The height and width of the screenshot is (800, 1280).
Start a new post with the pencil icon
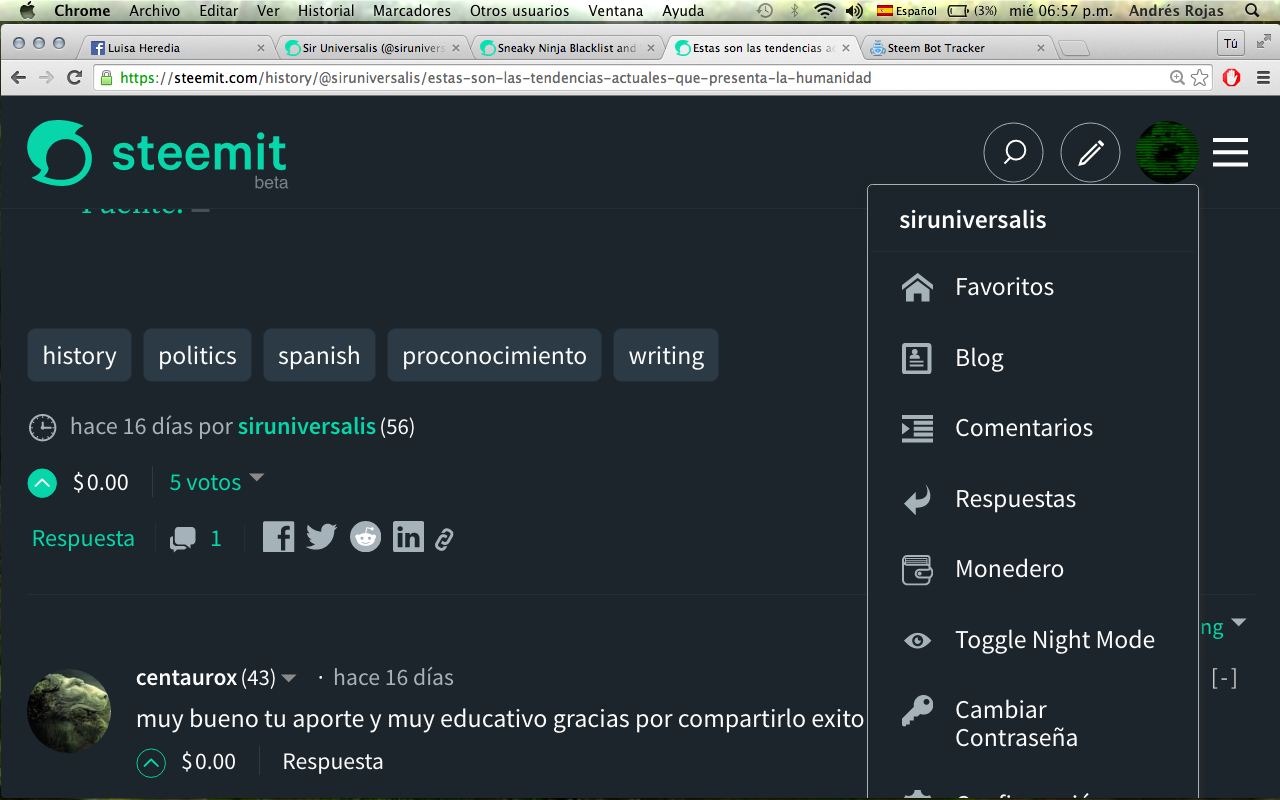pyautogui.click(x=1090, y=152)
